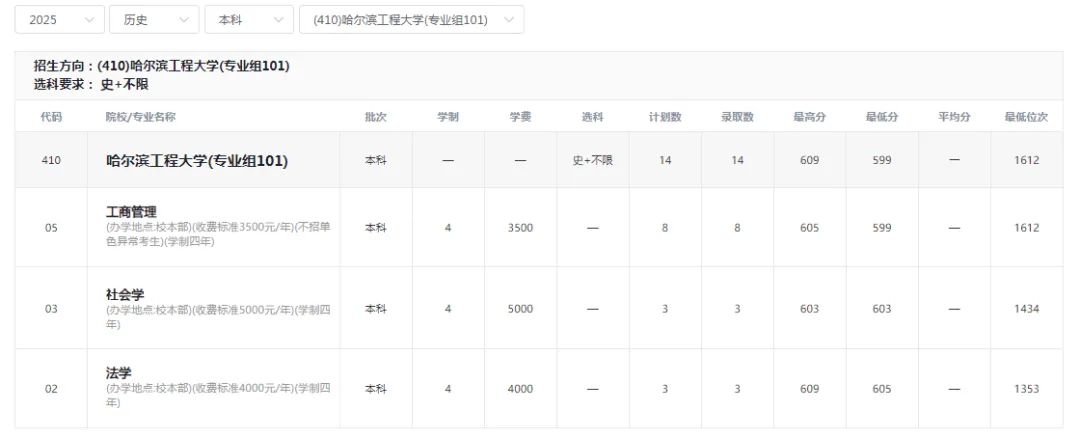Click the 法学 major name
Viewport: 1080px width, 438px height.
(118, 373)
